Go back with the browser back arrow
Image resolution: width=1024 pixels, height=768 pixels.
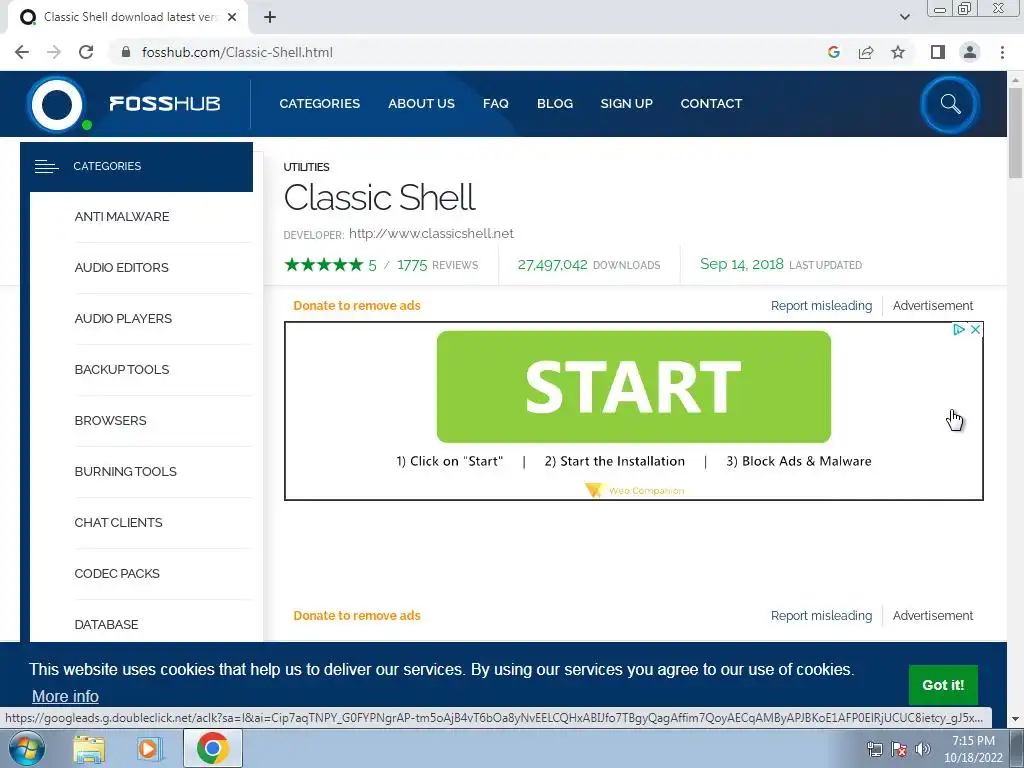pyautogui.click(x=22, y=52)
